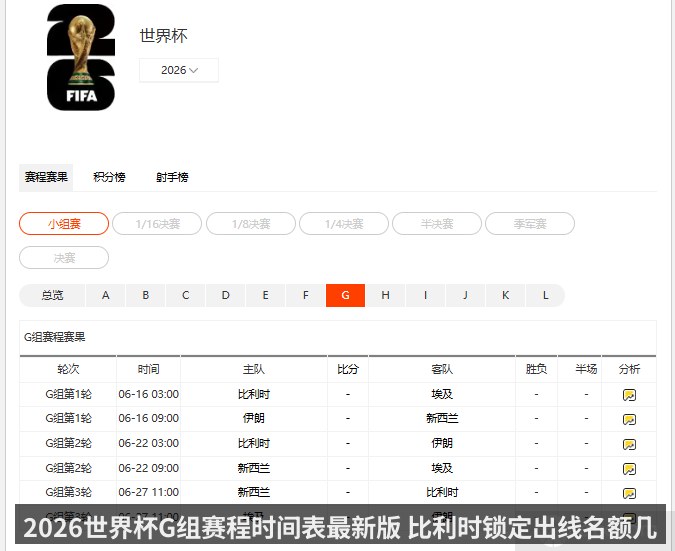The height and width of the screenshot is (551, 675).
Task: Select the 1/16决赛 stage button
Action: point(157,224)
